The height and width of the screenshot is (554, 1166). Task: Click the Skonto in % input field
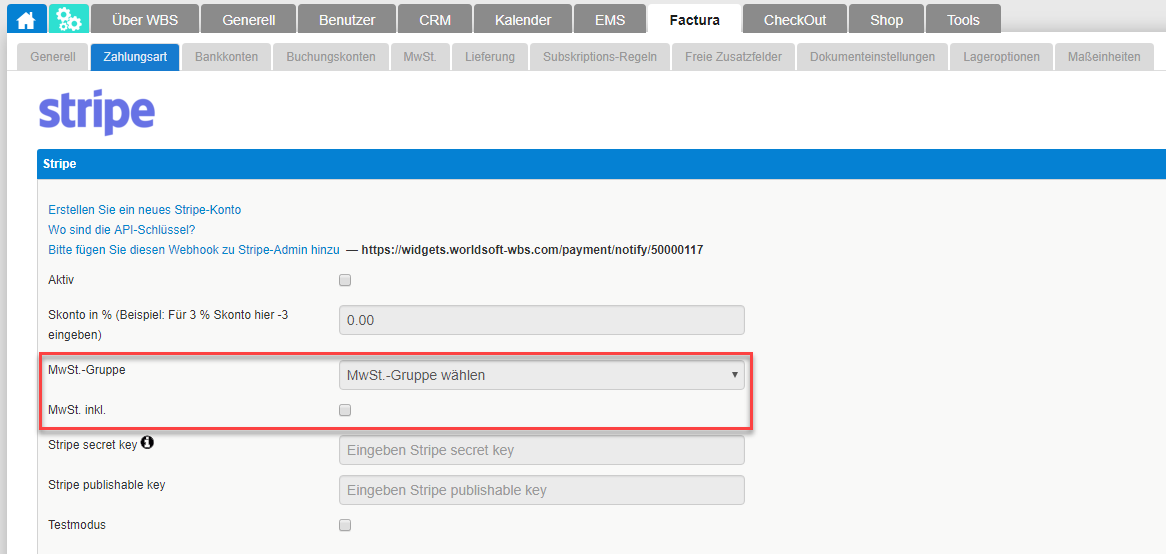[542, 320]
